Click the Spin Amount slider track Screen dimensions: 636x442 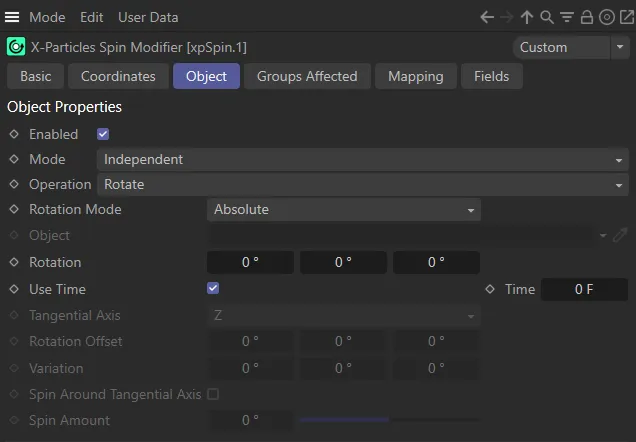pos(390,420)
